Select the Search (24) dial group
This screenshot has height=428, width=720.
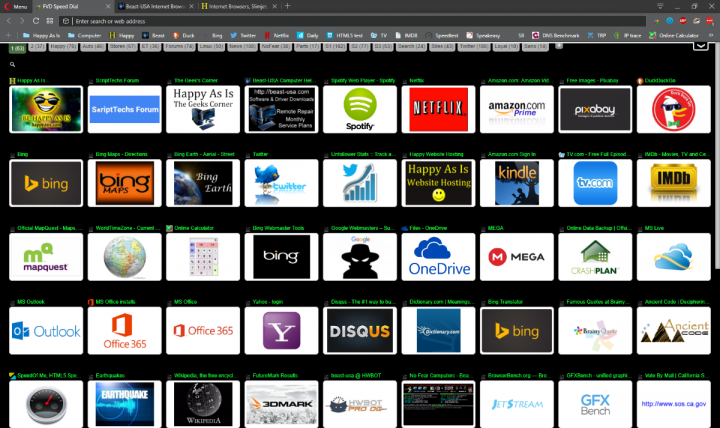[411, 47]
